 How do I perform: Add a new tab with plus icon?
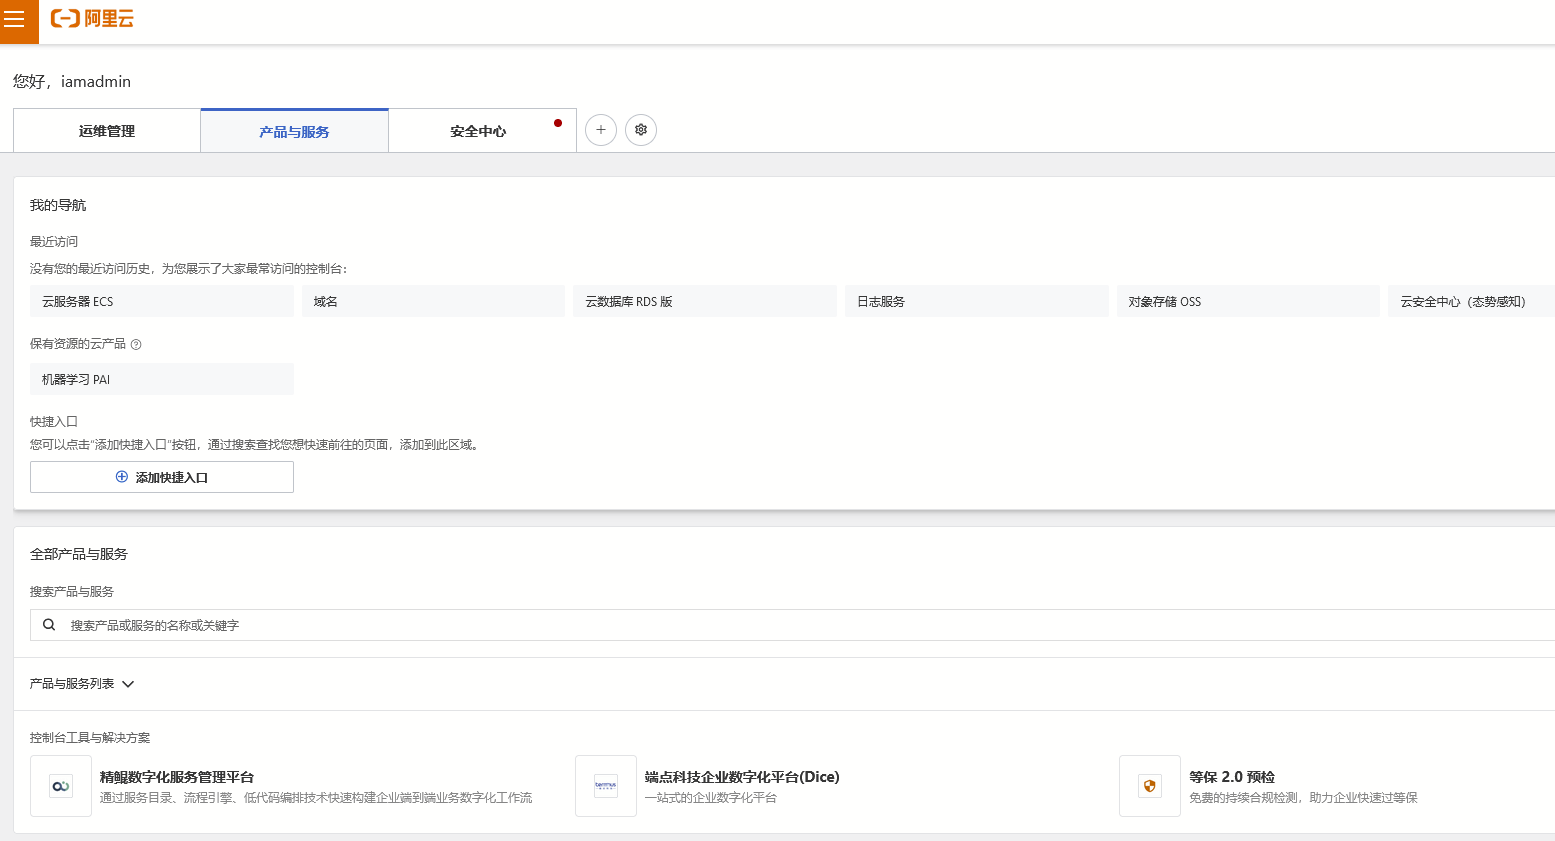point(601,130)
